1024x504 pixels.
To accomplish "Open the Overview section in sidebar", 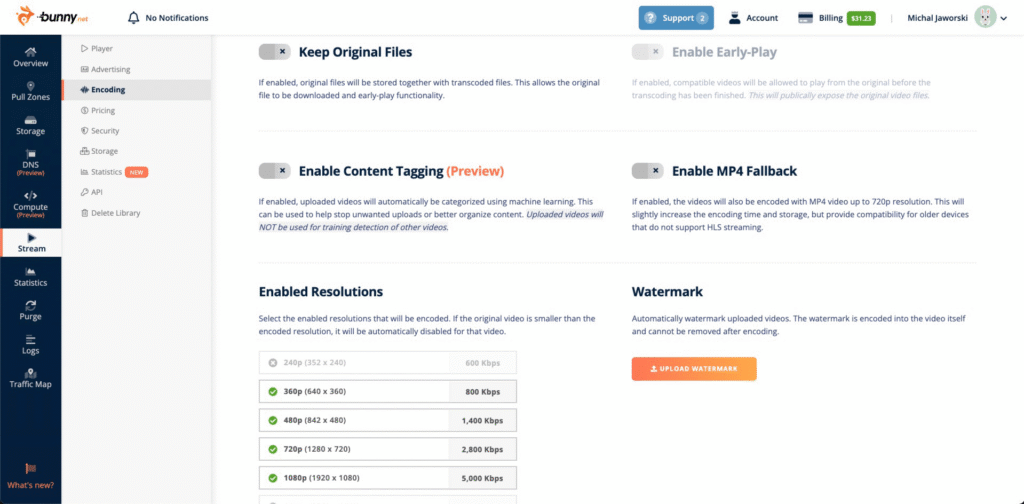I will 31,57.
